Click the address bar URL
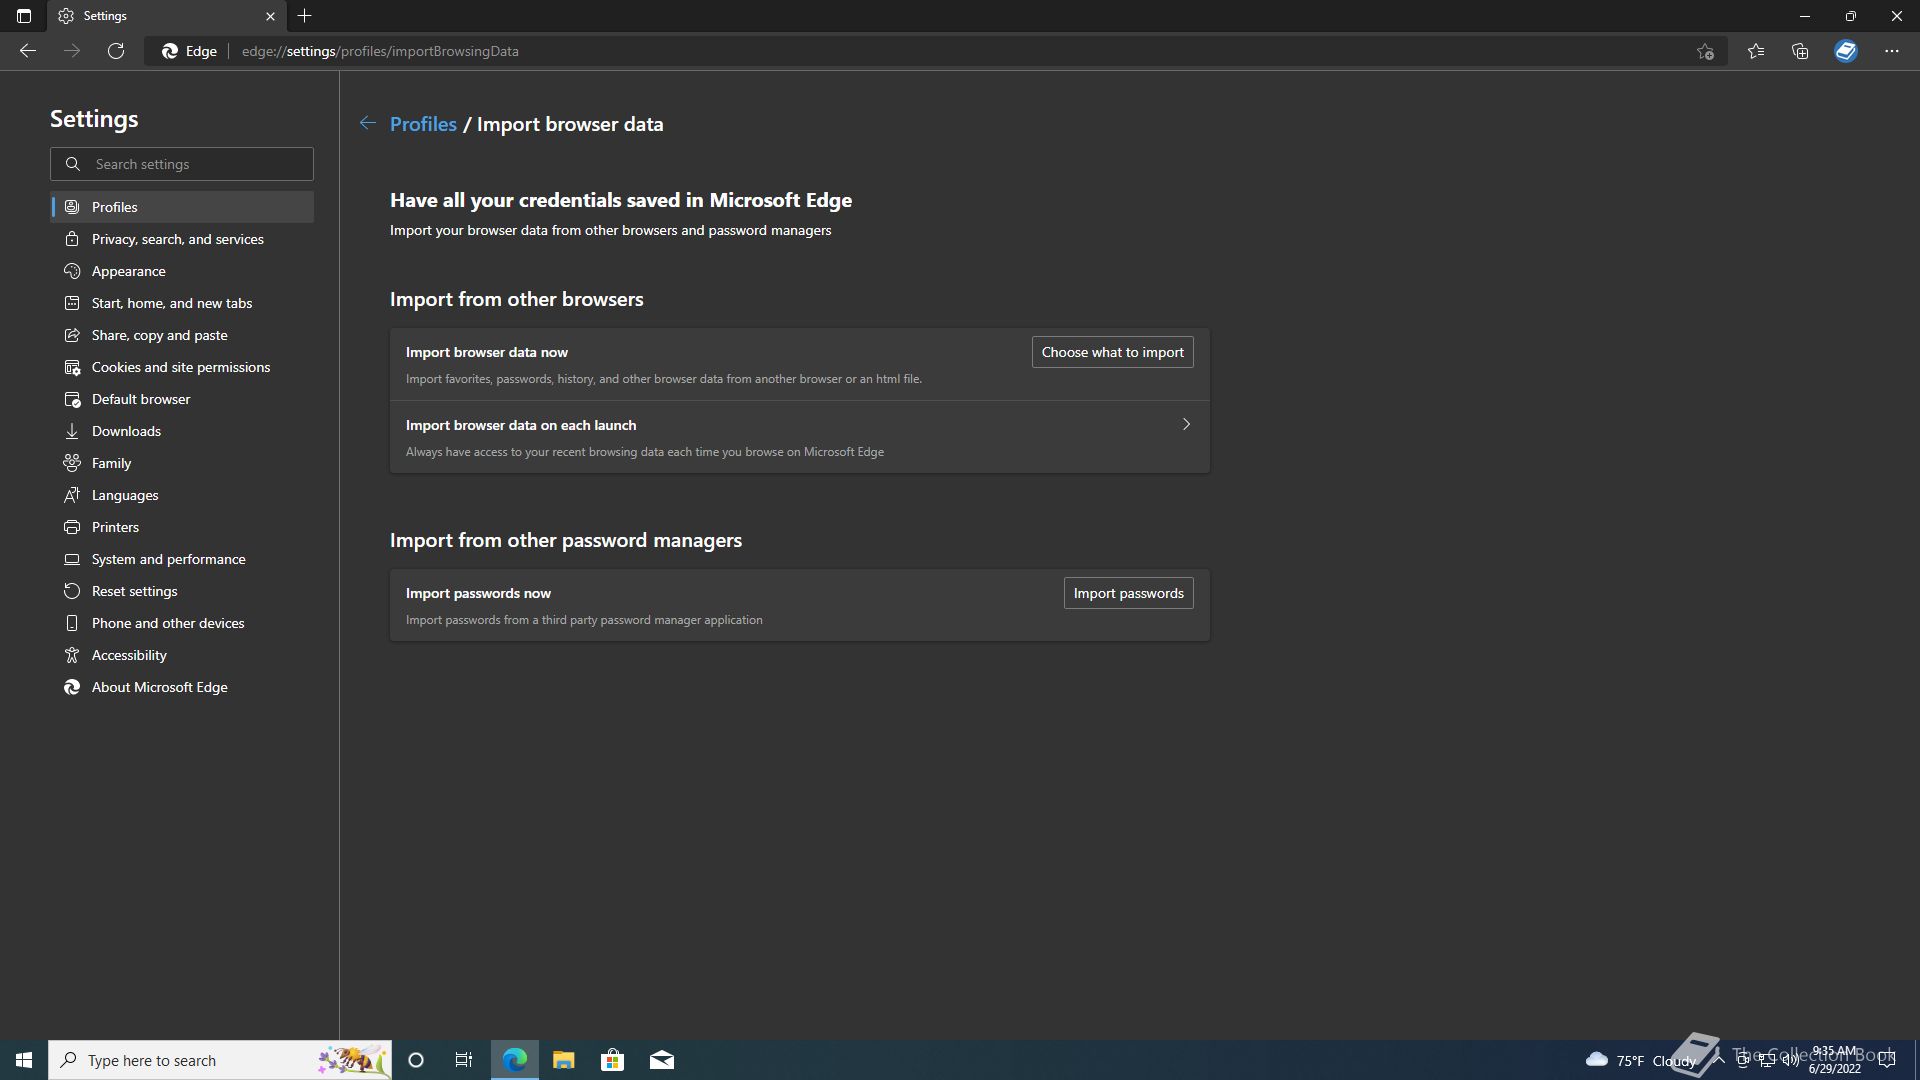The width and height of the screenshot is (1920, 1080). tap(380, 51)
